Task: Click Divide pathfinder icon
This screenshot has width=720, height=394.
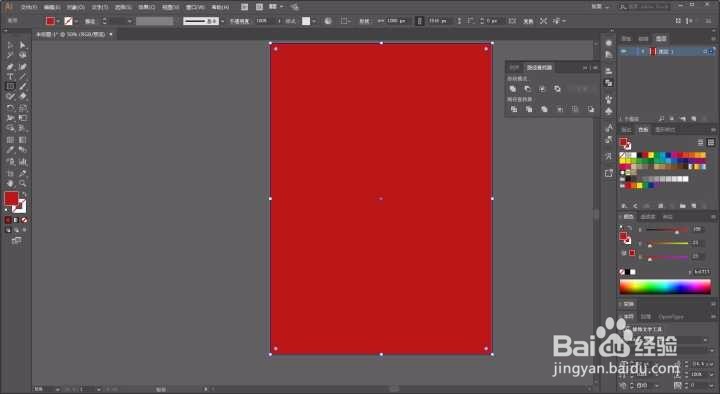Action: click(x=514, y=109)
